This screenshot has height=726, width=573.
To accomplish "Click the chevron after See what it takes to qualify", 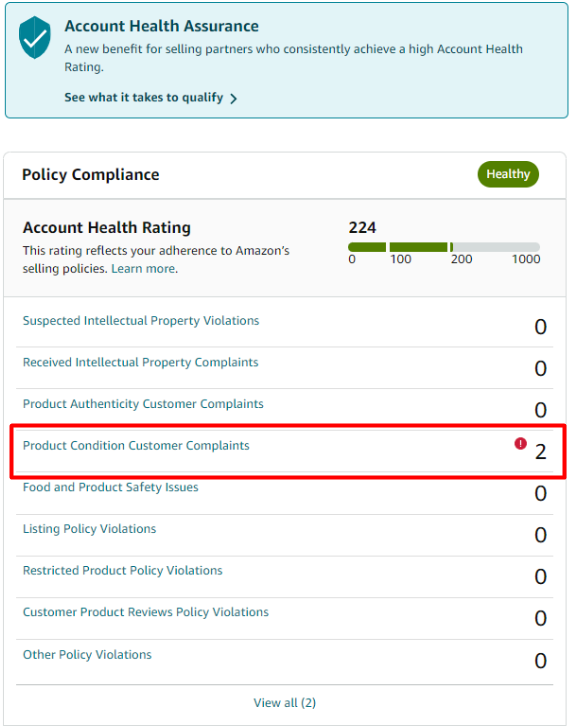I will 233,98.
